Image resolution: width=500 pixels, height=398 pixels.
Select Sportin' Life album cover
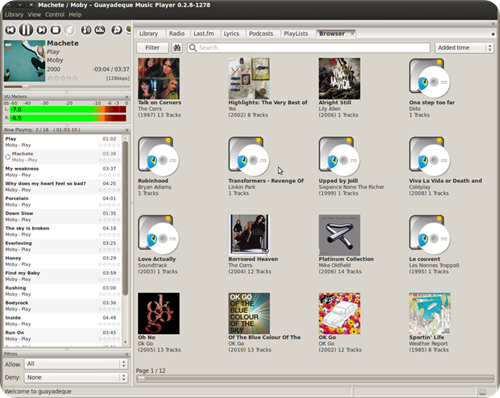click(x=430, y=313)
